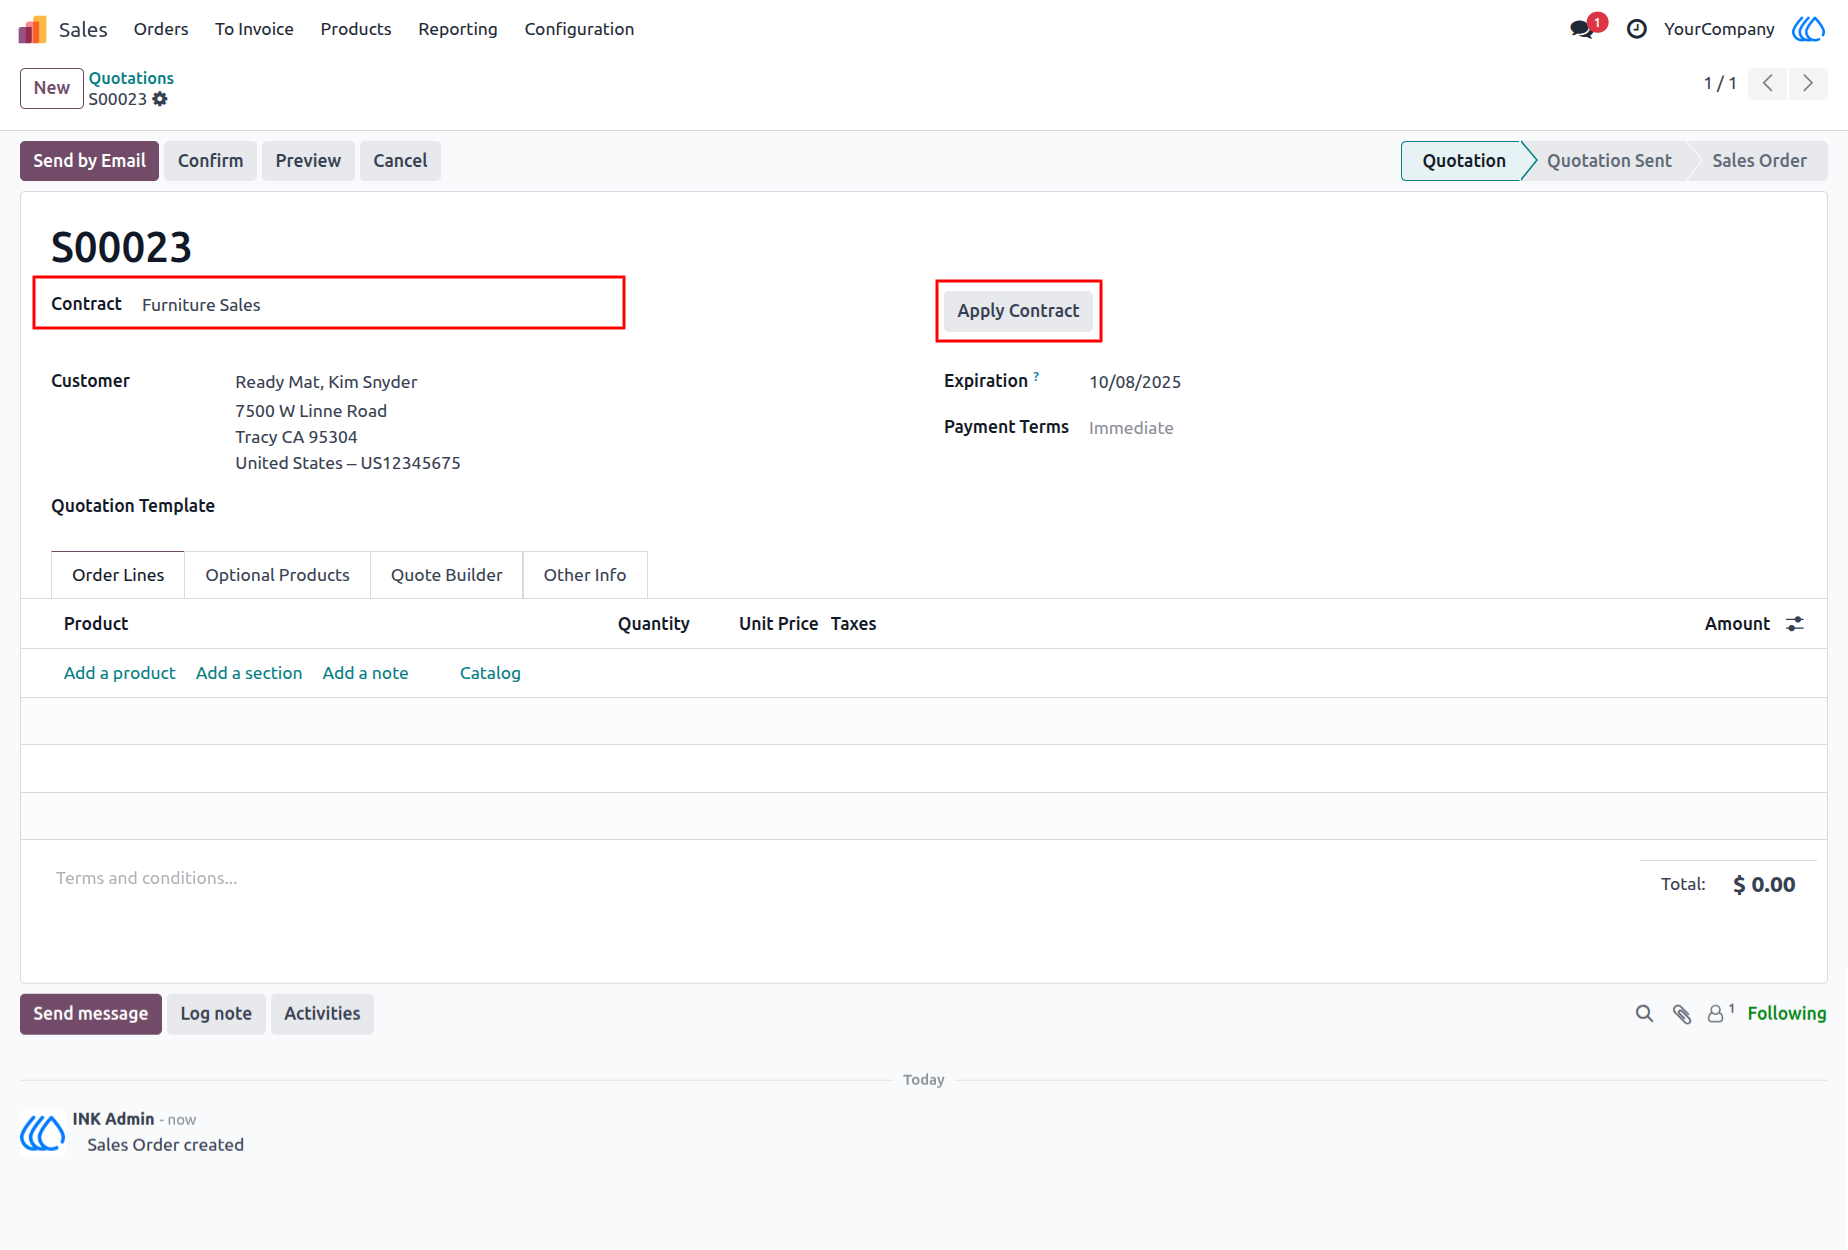The height and width of the screenshot is (1250, 1848).
Task: Click Add a section link
Action: point(249,673)
